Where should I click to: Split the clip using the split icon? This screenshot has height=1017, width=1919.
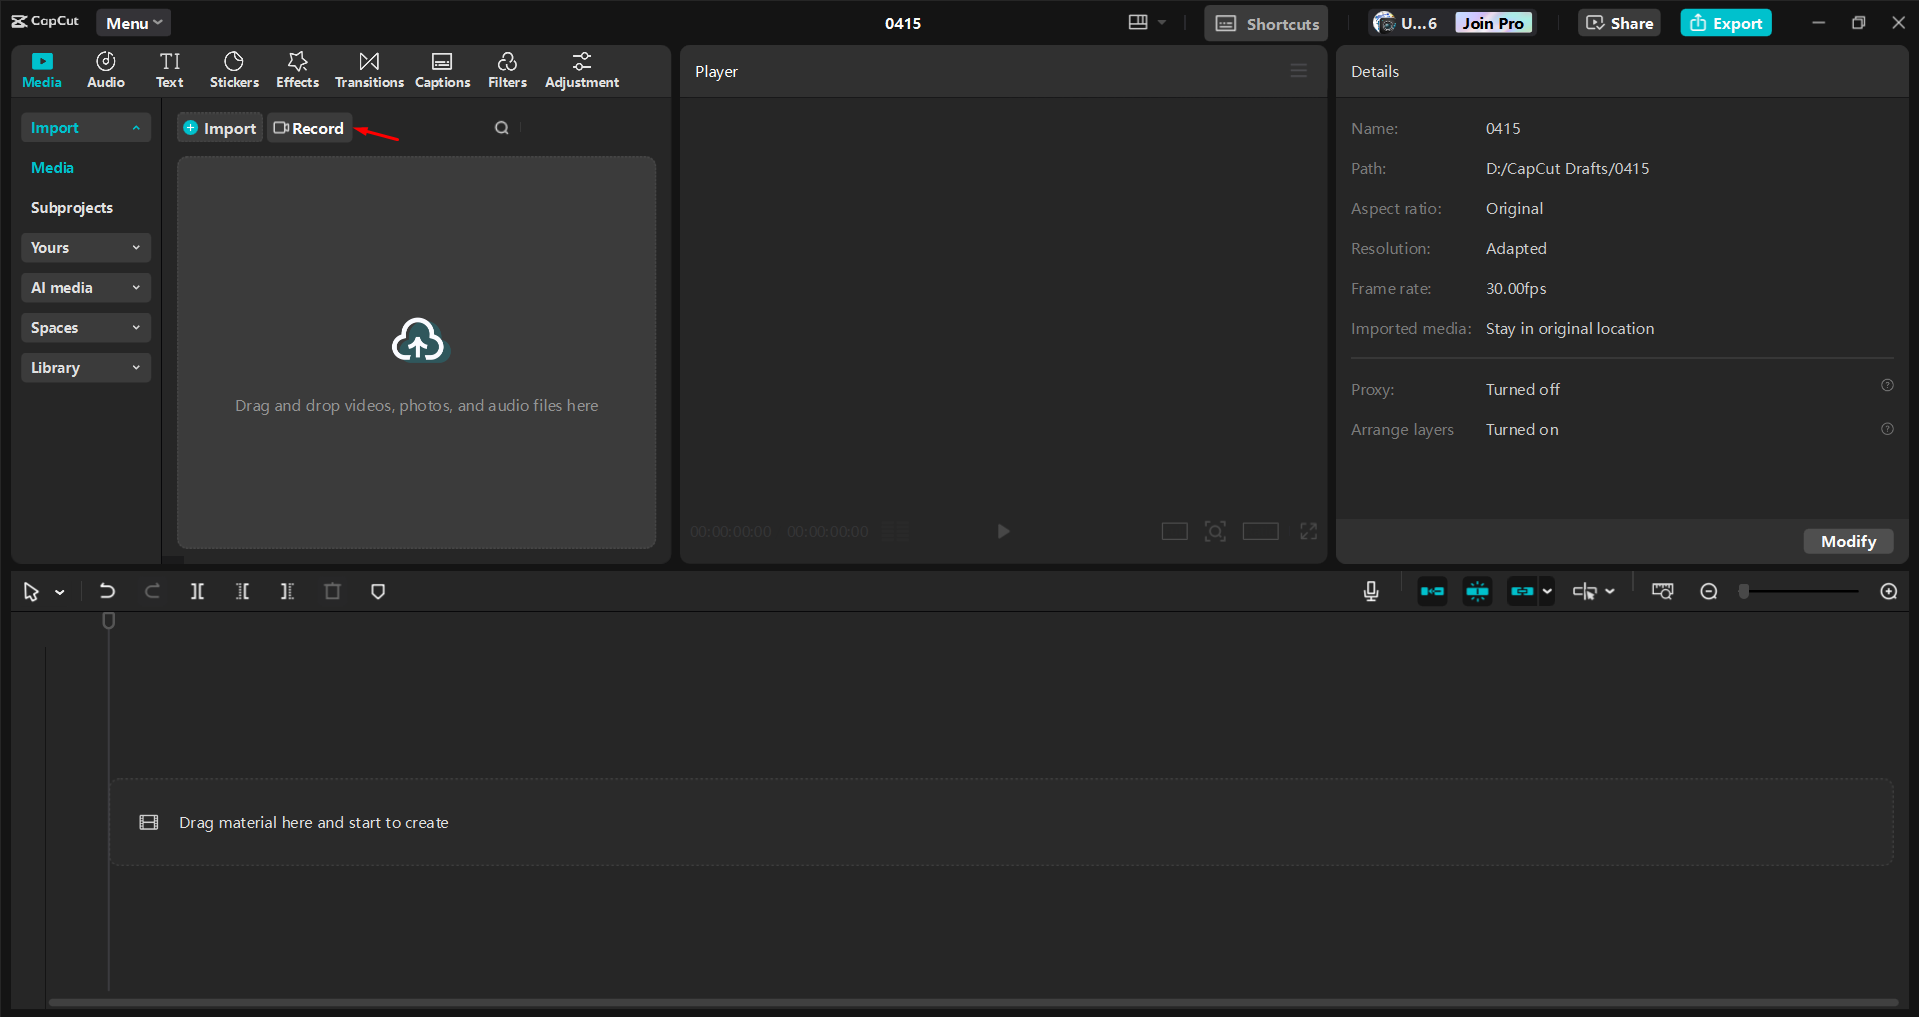[197, 591]
